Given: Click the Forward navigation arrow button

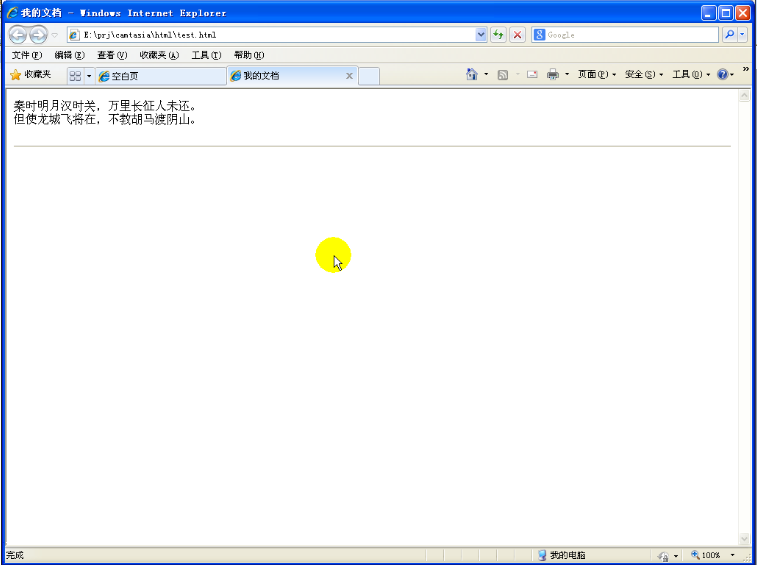Looking at the screenshot, I should 38,35.
